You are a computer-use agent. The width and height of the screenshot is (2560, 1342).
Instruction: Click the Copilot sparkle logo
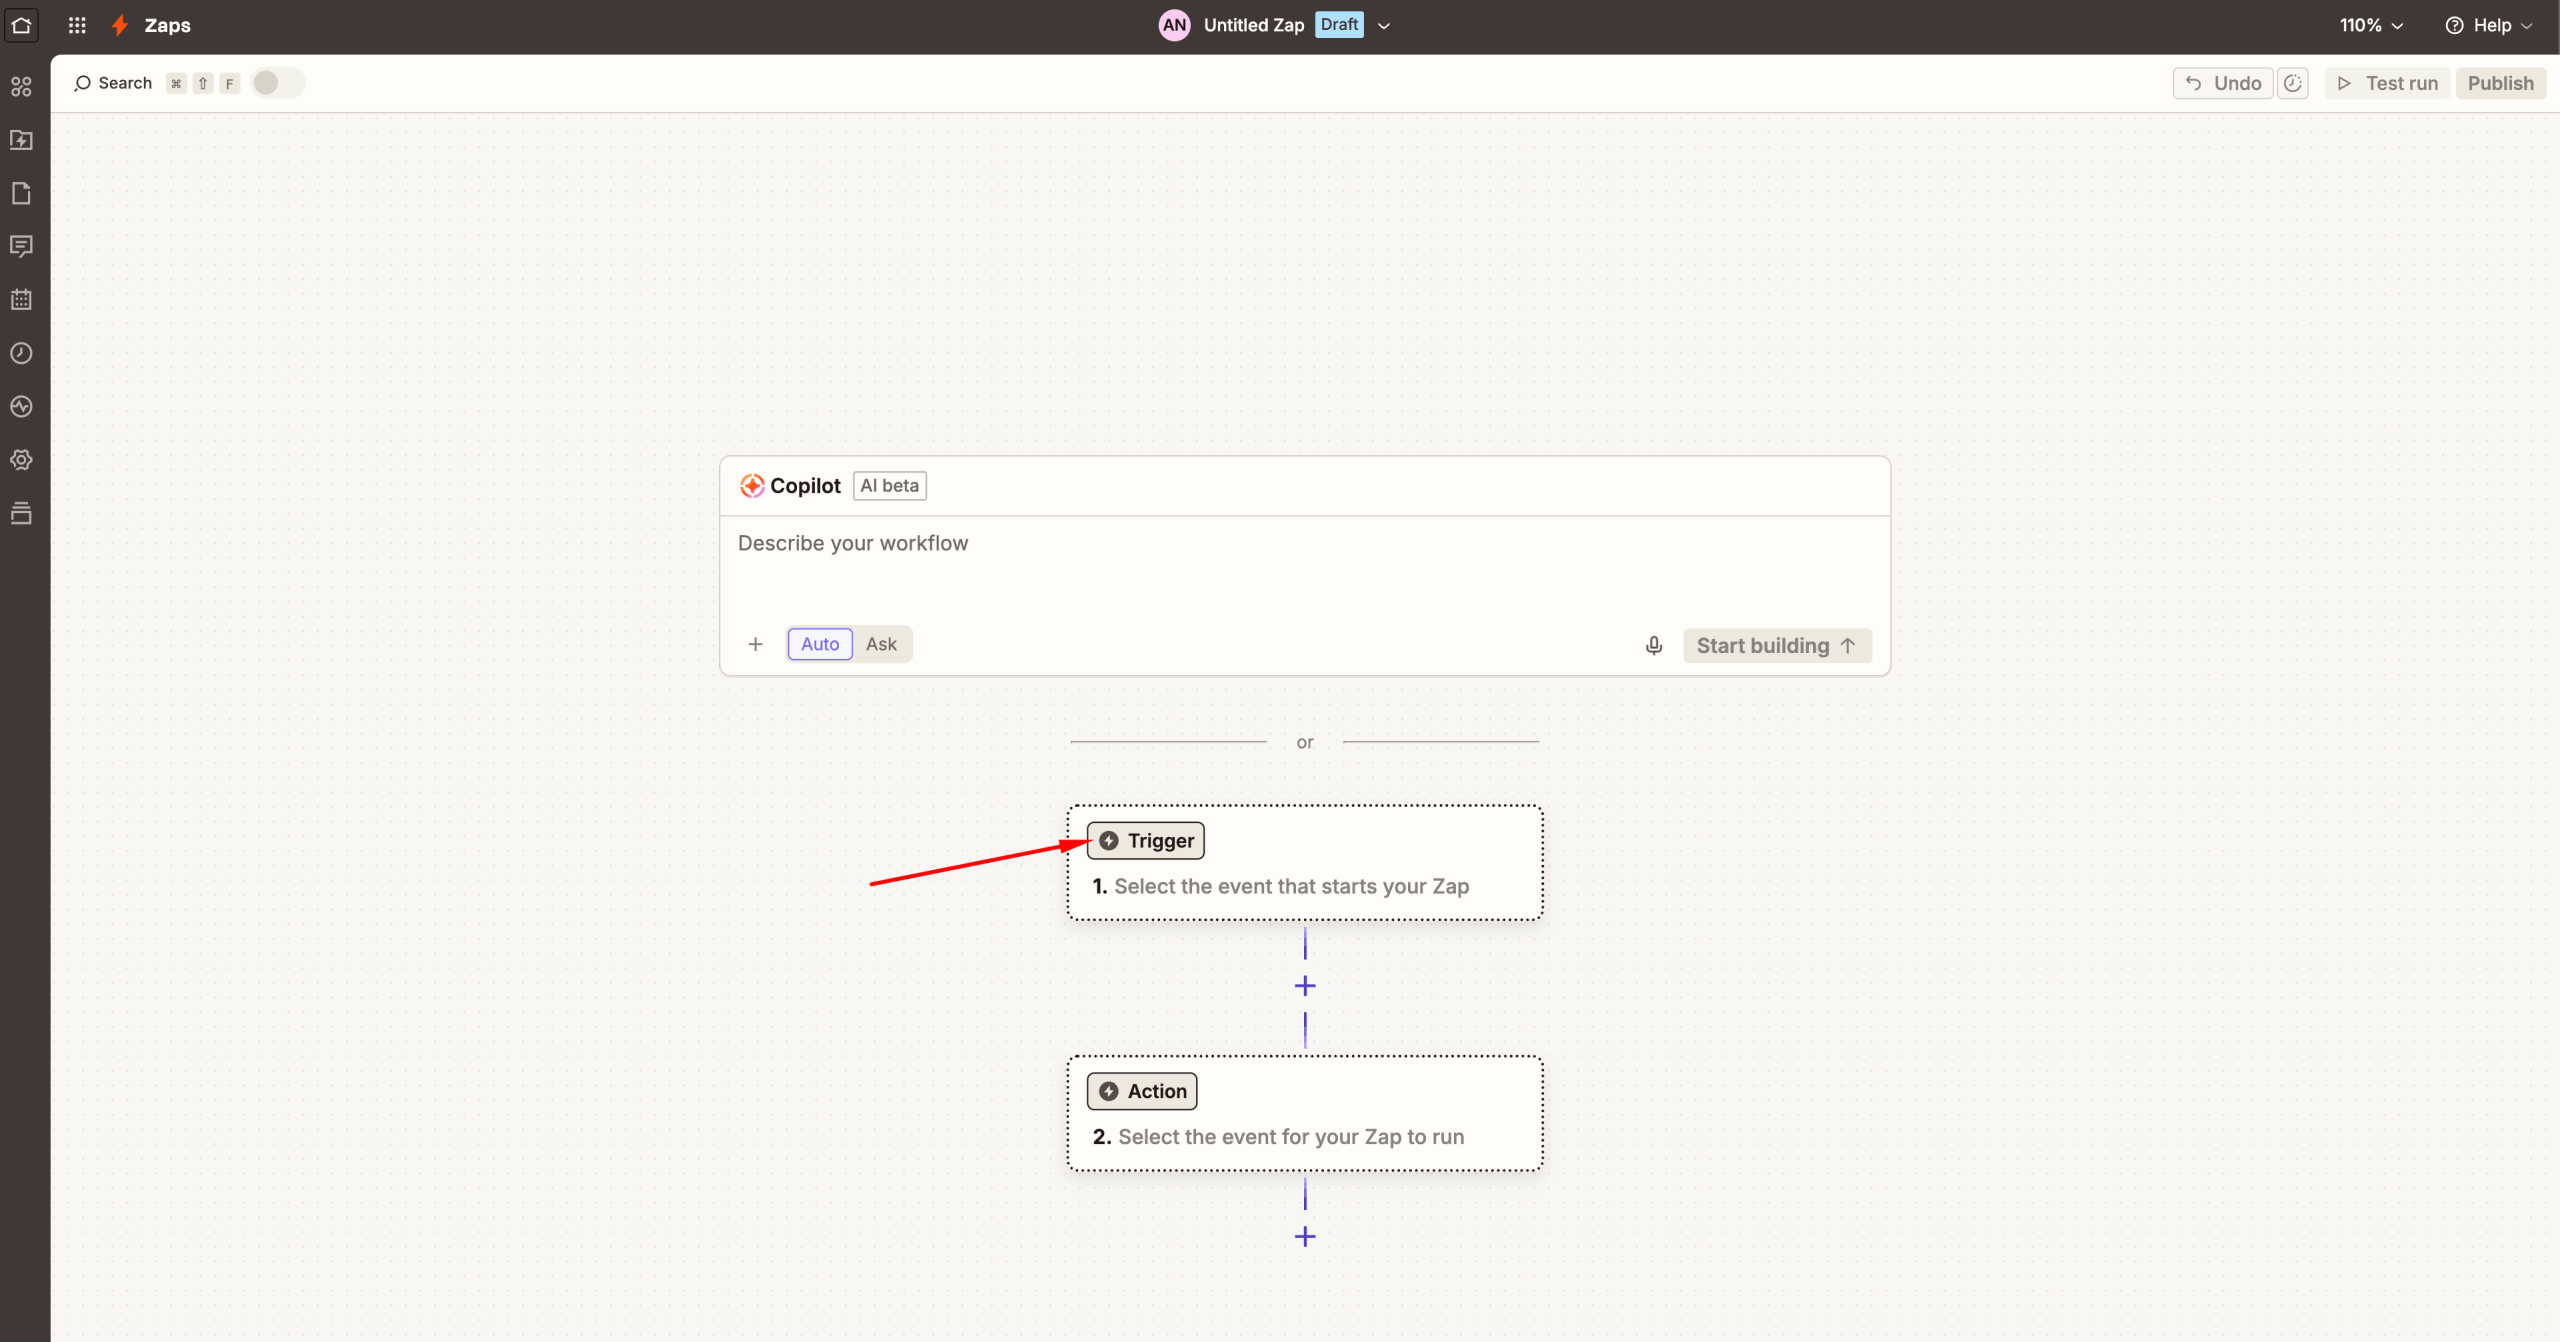coord(752,486)
